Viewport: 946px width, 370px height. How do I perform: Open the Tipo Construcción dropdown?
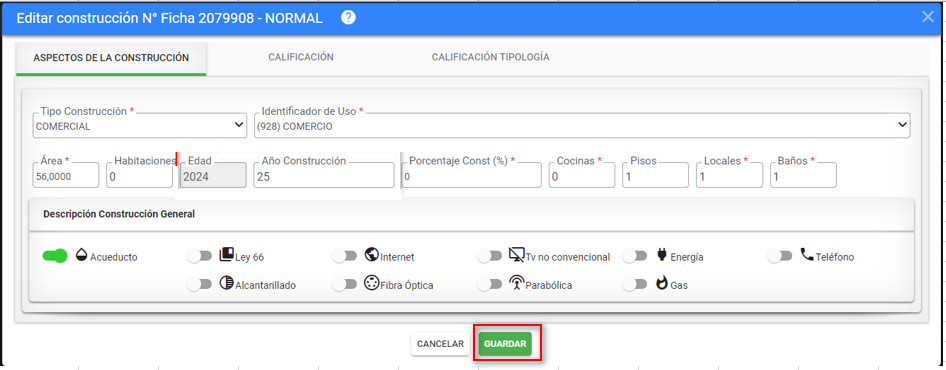pos(140,126)
